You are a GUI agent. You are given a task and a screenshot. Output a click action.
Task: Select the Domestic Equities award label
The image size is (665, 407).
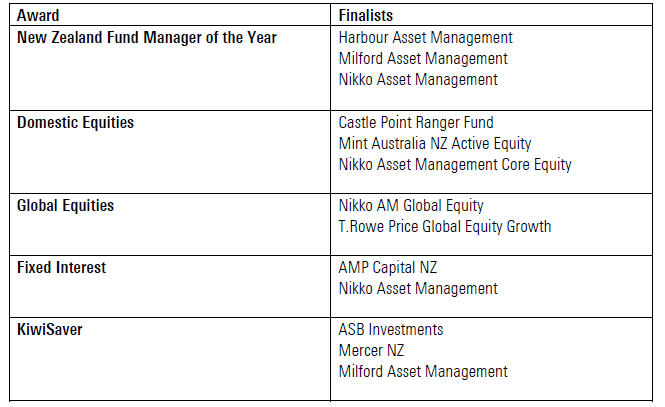tap(75, 122)
